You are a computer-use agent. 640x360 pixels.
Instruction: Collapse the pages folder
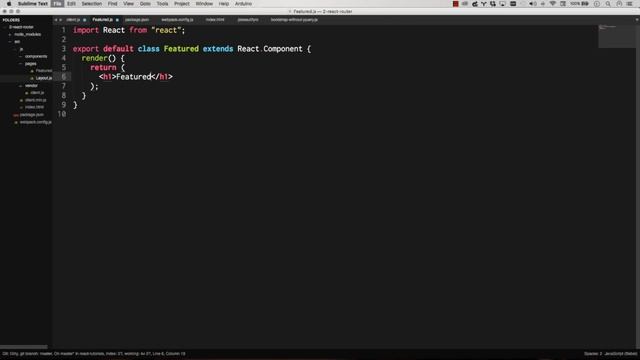coord(21,64)
